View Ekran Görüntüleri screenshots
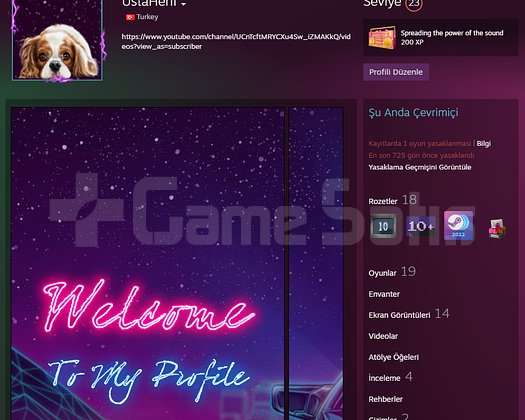The height and width of the screenshot is (420, 525). click(399, 315)
